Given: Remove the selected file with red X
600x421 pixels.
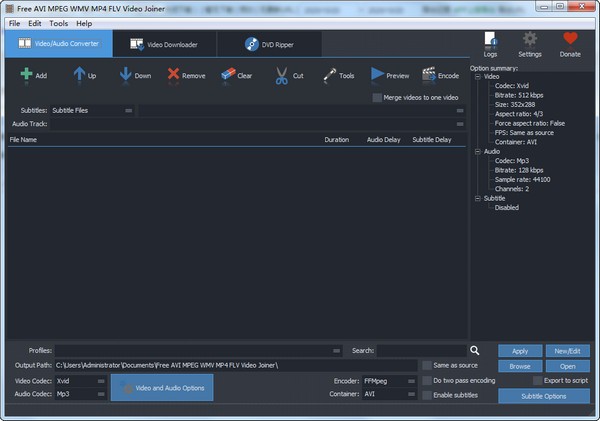Looking at the screenshot, I should (174, 75).
